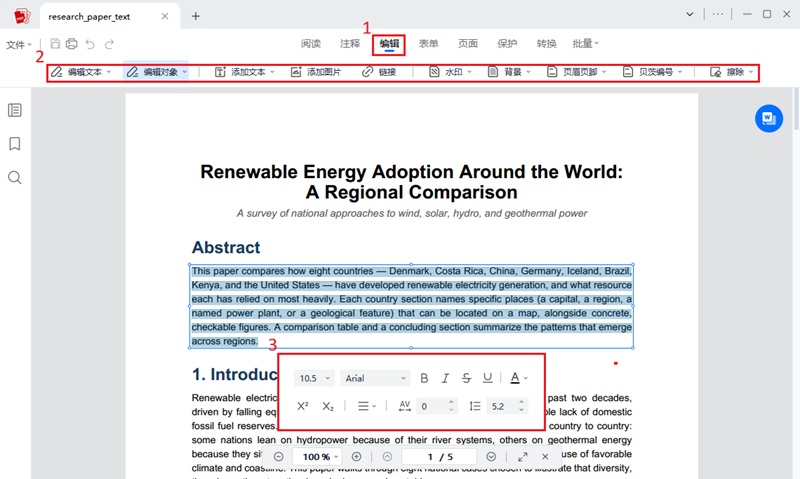Toggle bold formatting
800x479 pixels.
click(424, 378)
